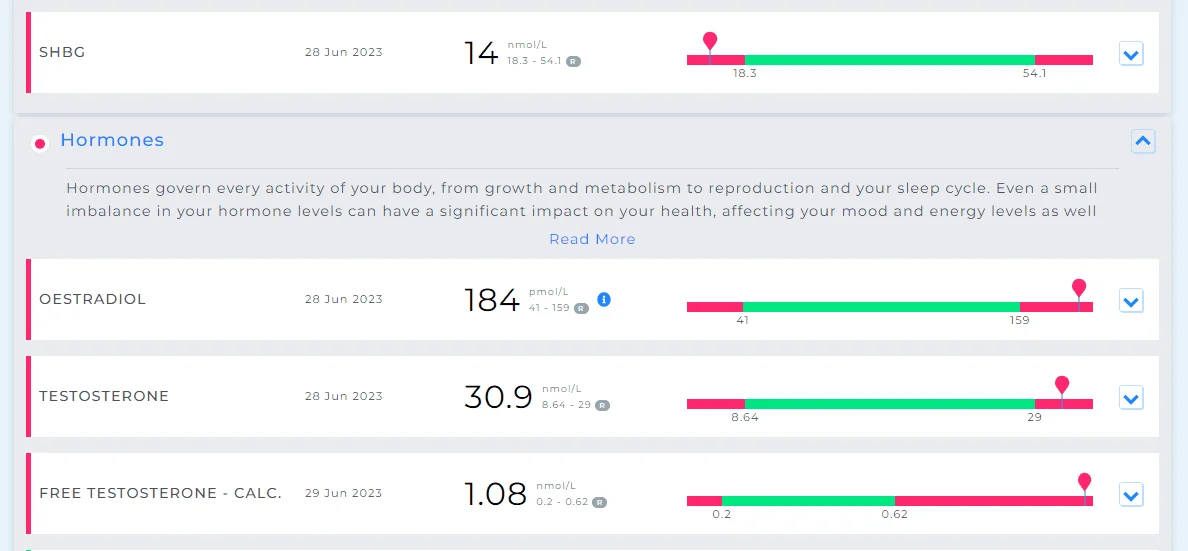This screenshot has height=551, width=1188.
Task: Collapse the Hormones section
Action: coord(1143,141)
